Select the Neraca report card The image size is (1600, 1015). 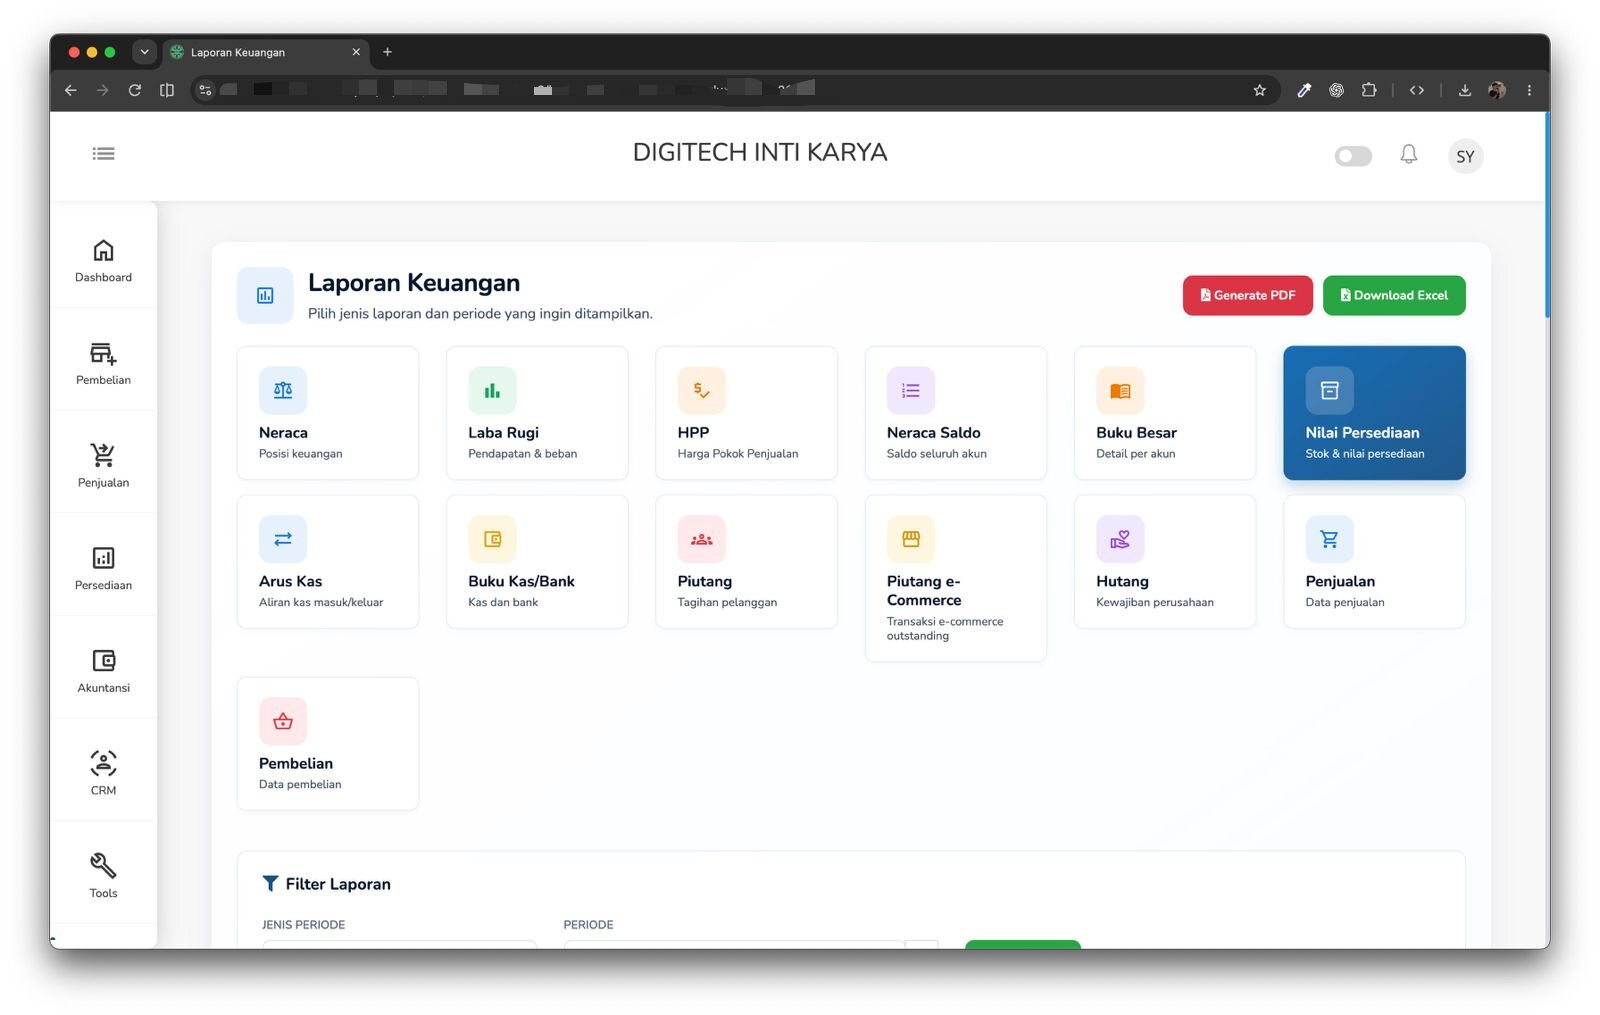[x=328, y=413]
